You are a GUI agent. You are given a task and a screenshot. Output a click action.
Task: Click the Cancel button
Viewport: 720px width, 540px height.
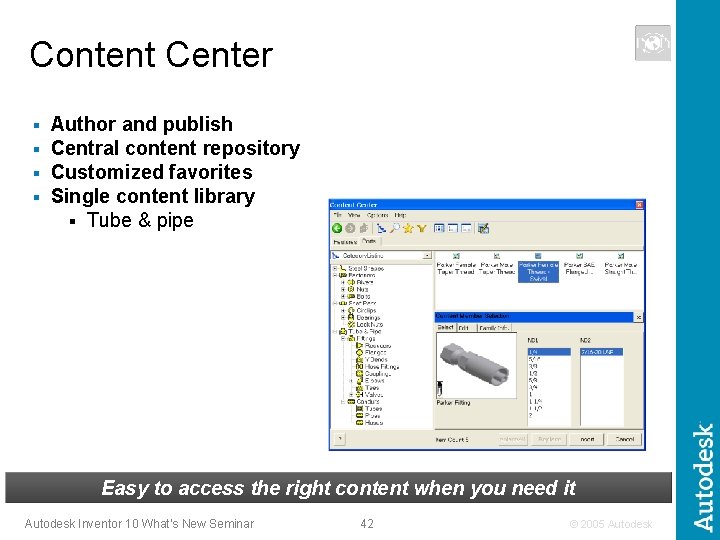click(x=624, y=439)
